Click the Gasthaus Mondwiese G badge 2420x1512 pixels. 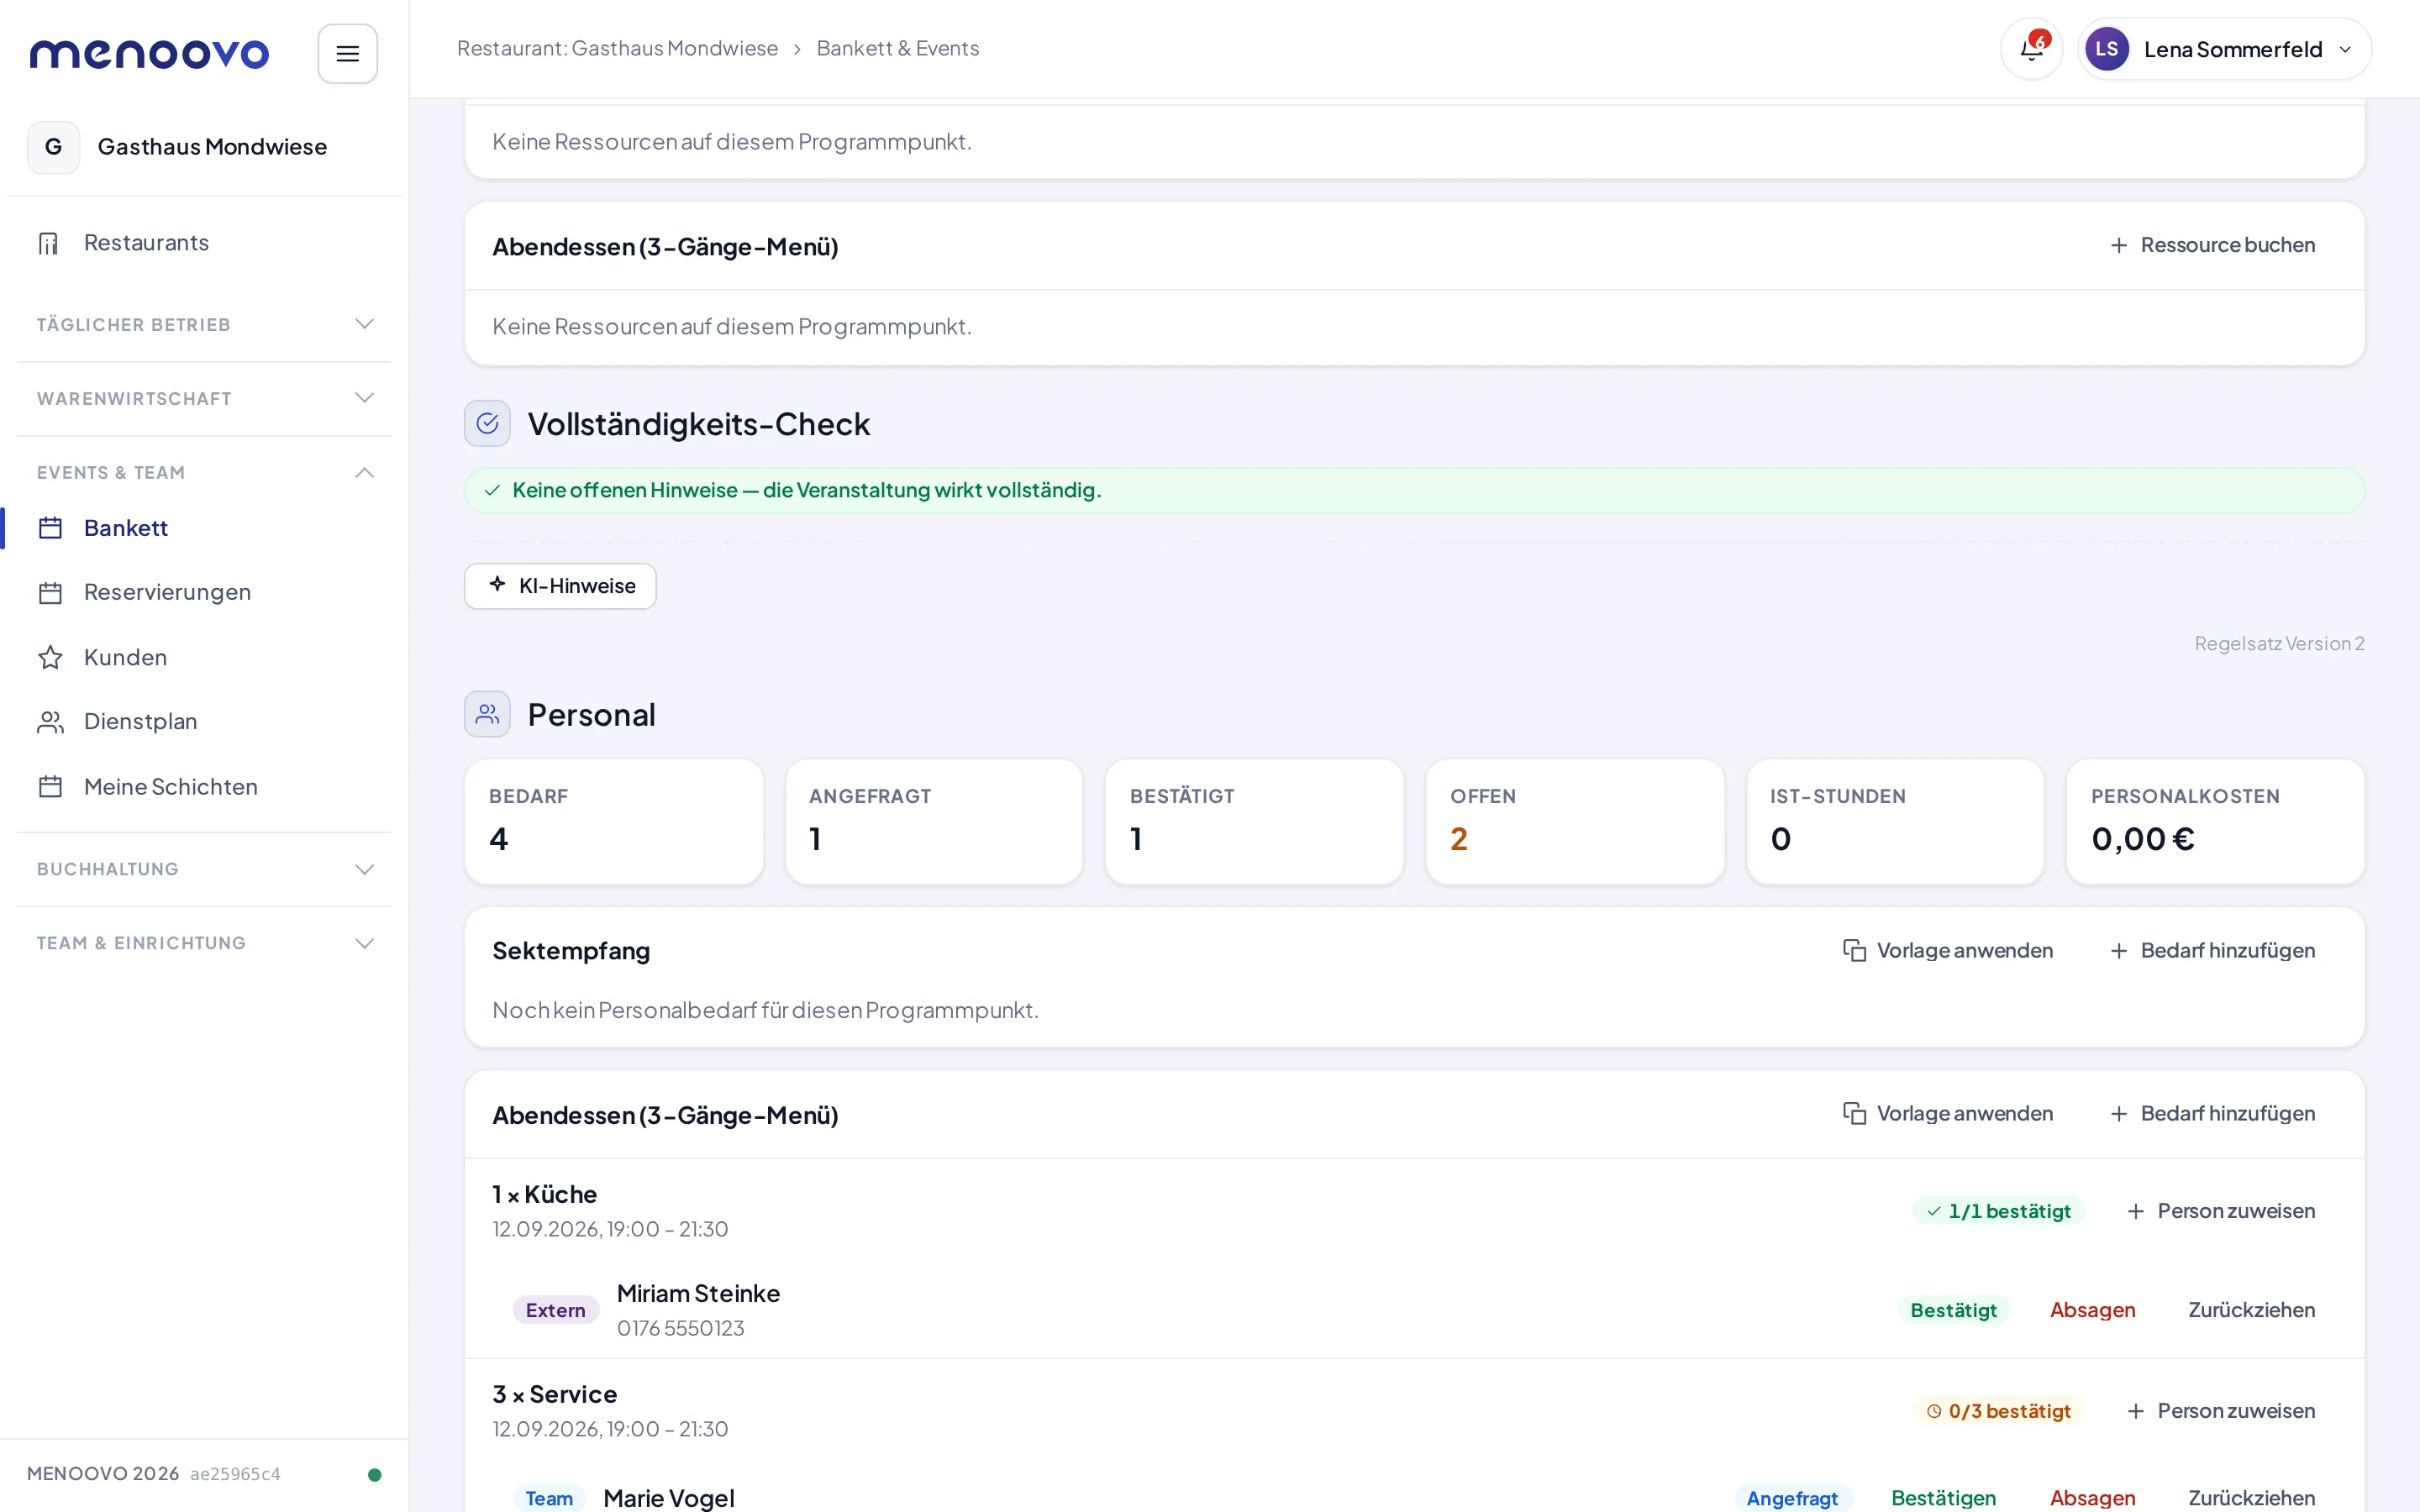53,147
